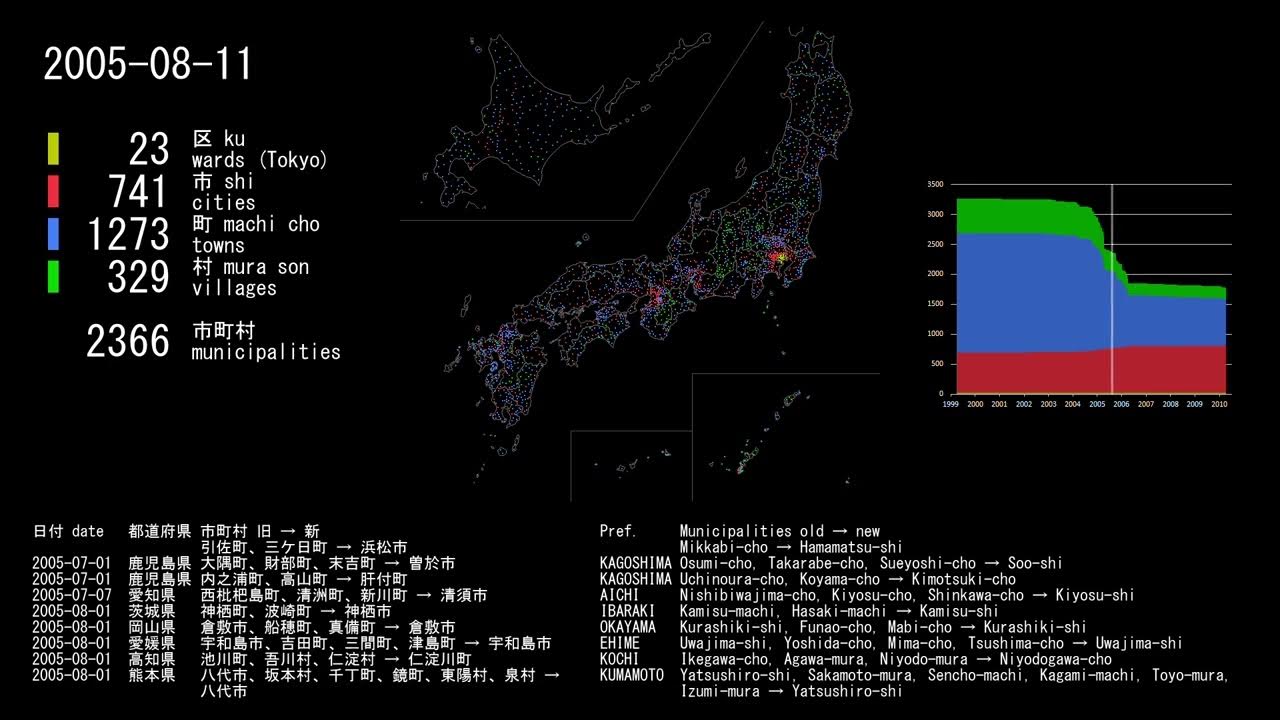1280x720 pixels.
Task: Click the green villages legend swatch
Action: pyautogui.click(x=53, y=276)
